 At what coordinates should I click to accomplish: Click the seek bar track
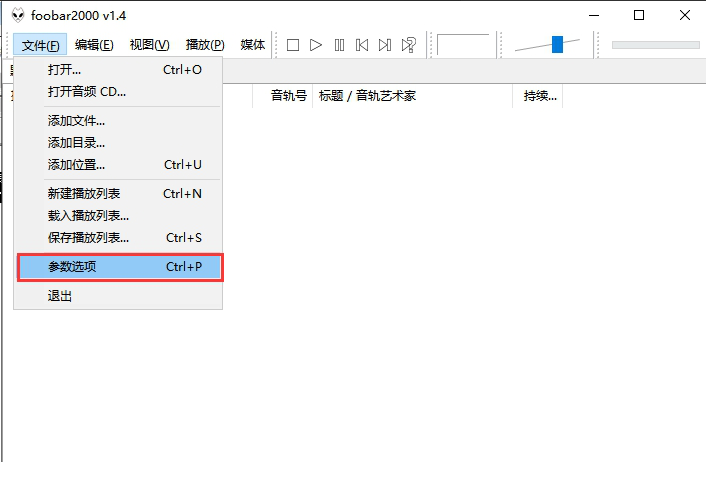pos(656,45)
